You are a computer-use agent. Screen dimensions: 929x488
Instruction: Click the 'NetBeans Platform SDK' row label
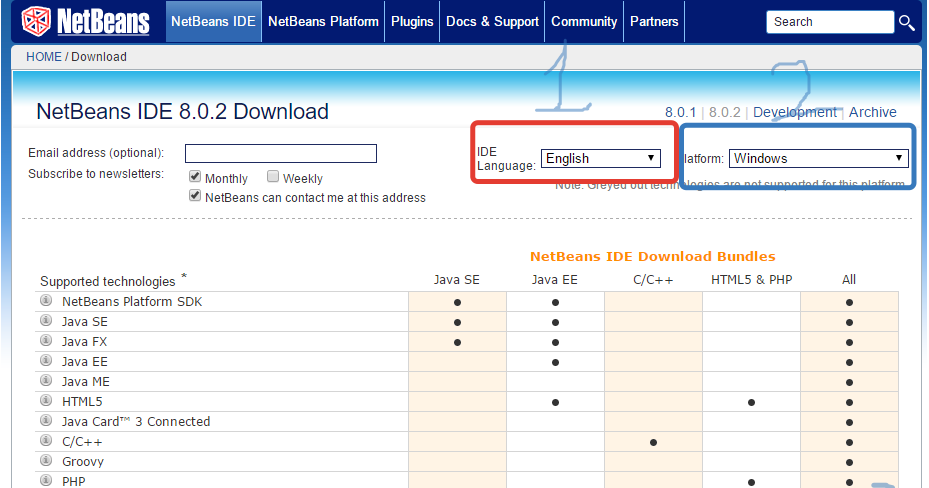pos(132,301)
